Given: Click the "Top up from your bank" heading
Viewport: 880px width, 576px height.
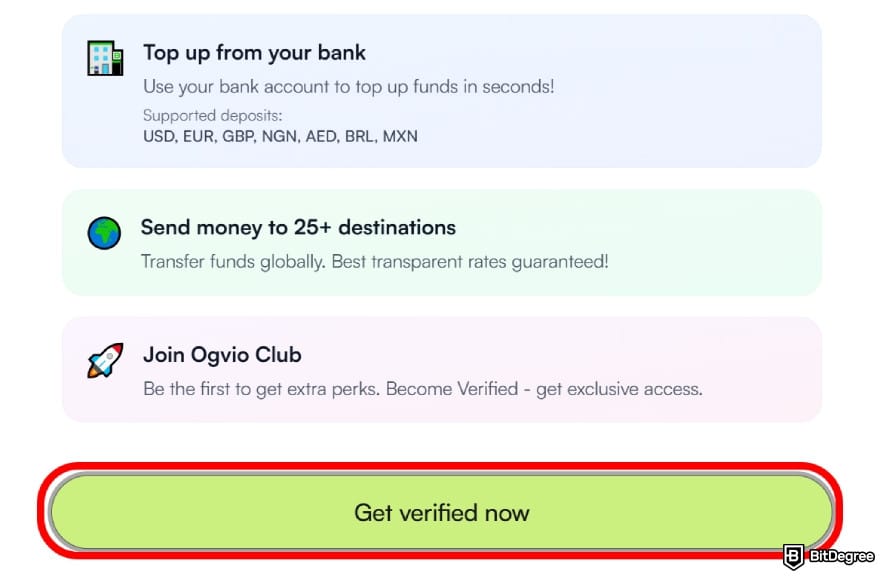Looking at the screenshot, I should coord(254,52).
